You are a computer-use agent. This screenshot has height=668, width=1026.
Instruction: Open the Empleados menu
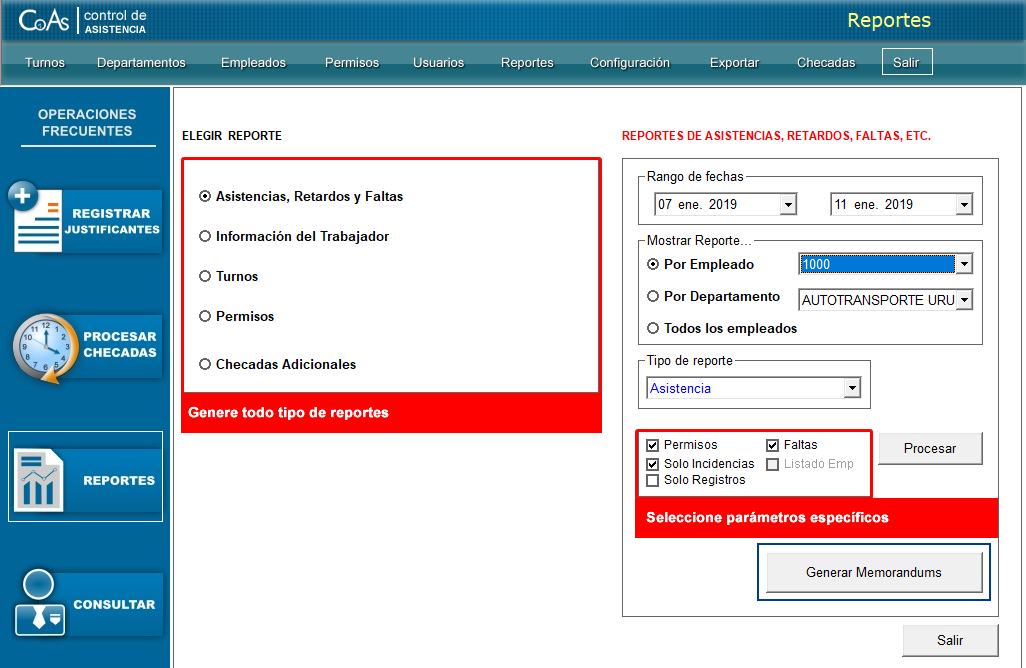[253, 62]
